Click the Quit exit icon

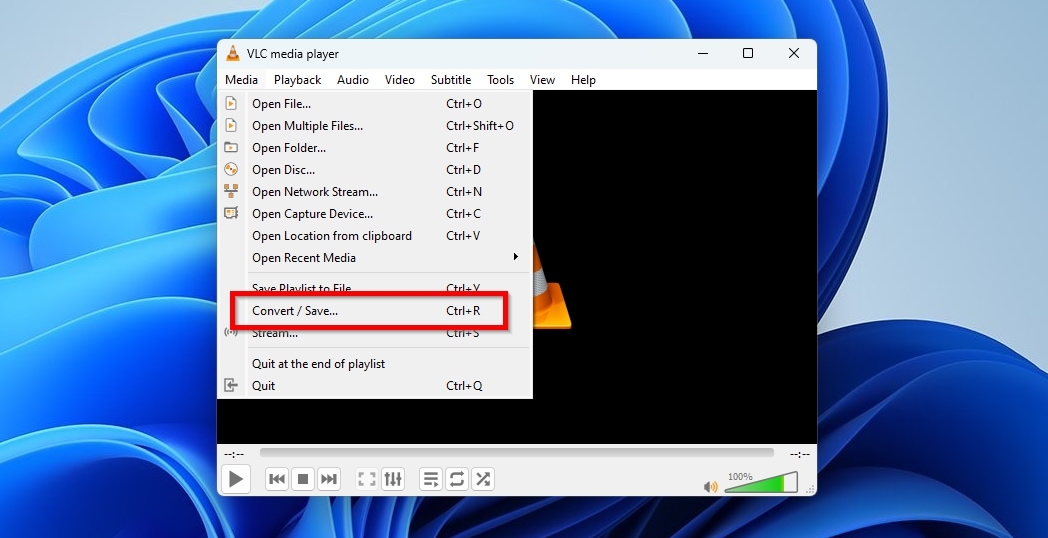(x=231, y=385)
